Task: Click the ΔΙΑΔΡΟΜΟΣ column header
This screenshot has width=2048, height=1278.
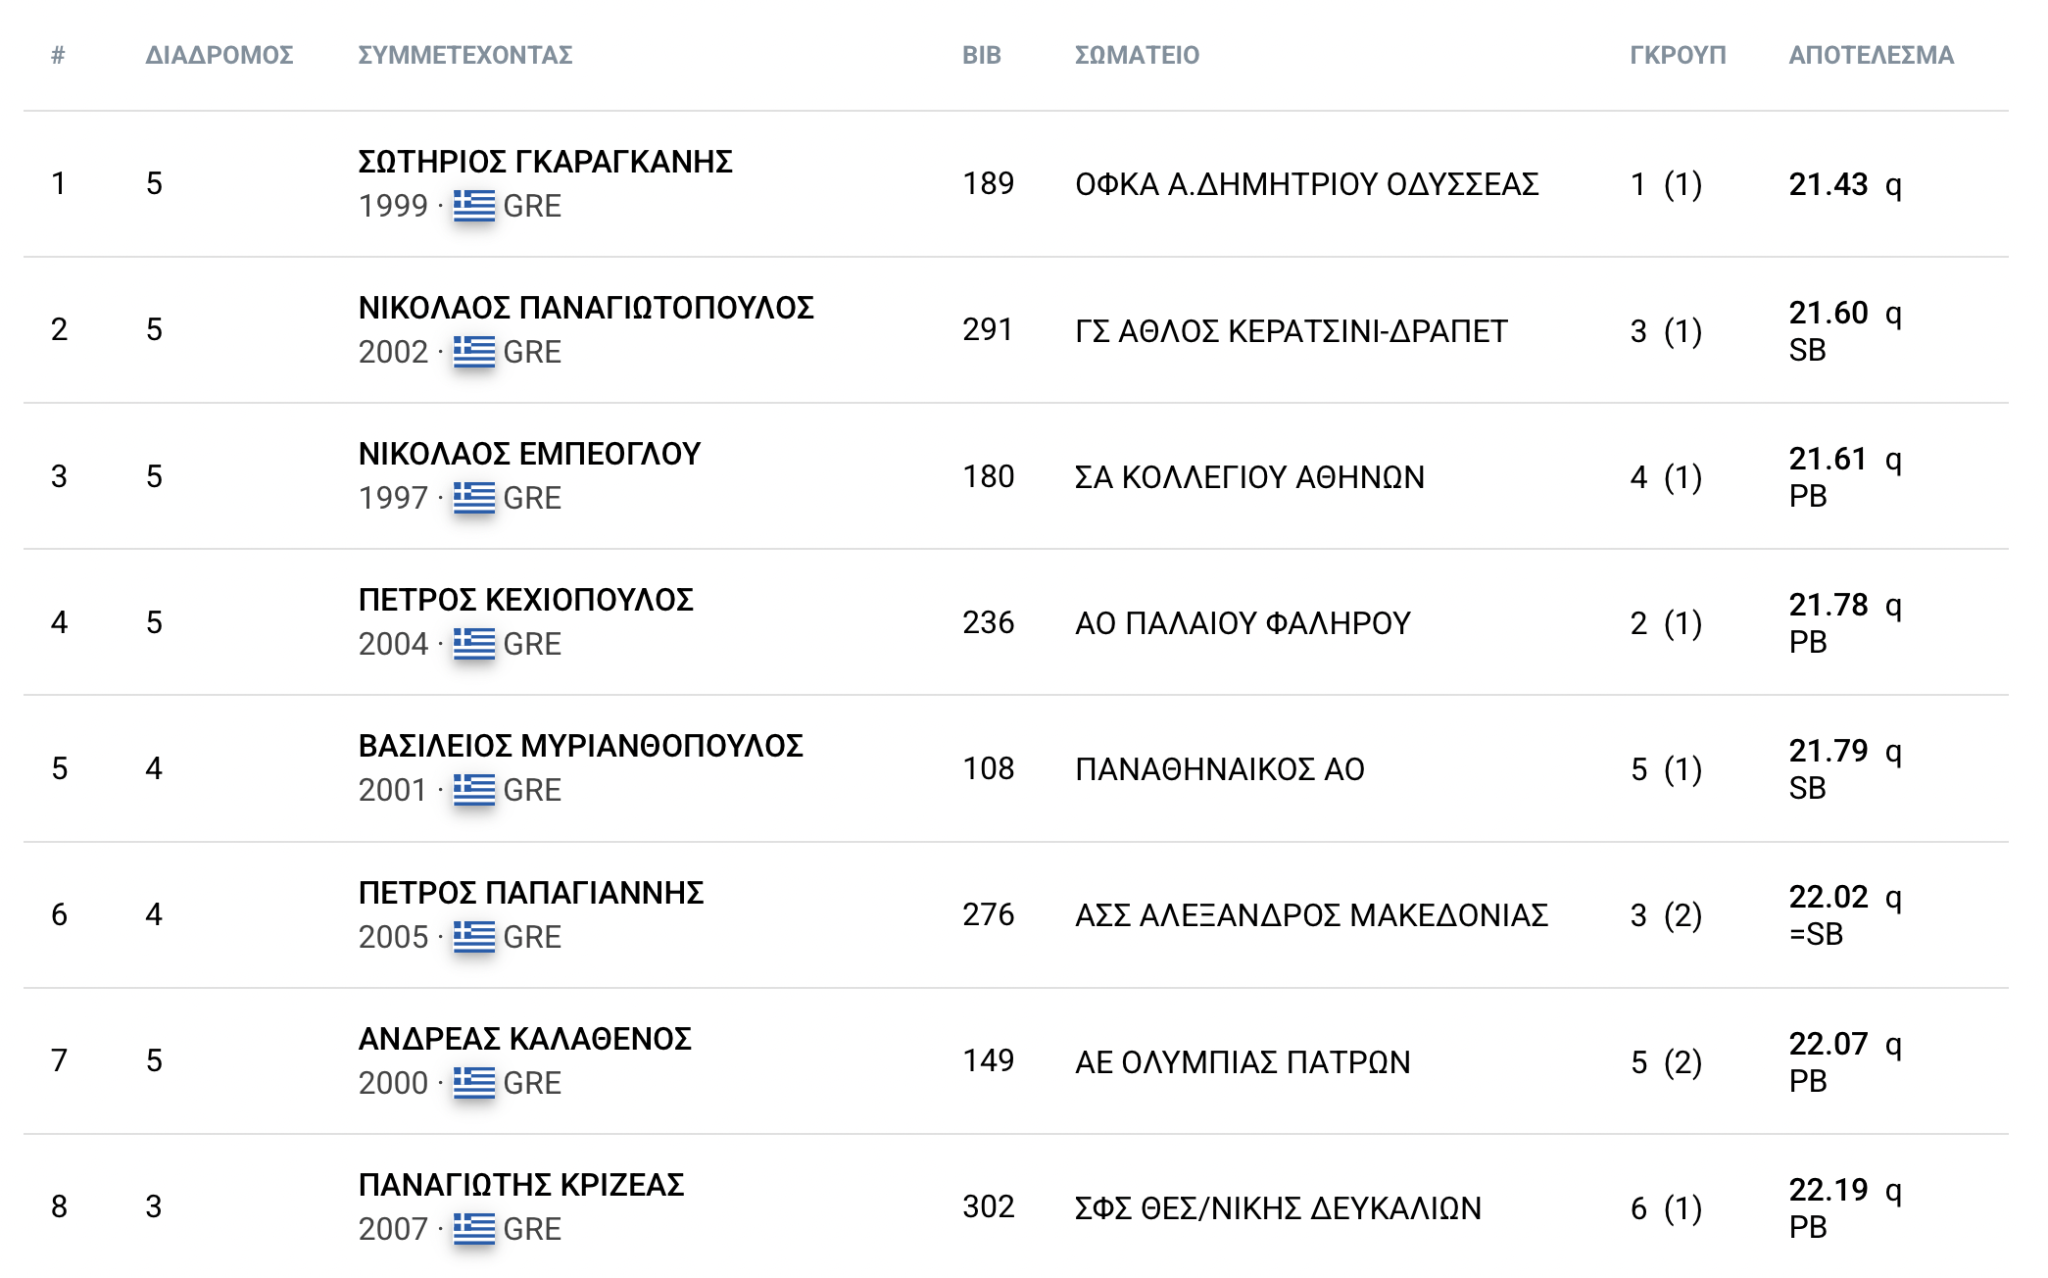Action: (x=219, y=55)
